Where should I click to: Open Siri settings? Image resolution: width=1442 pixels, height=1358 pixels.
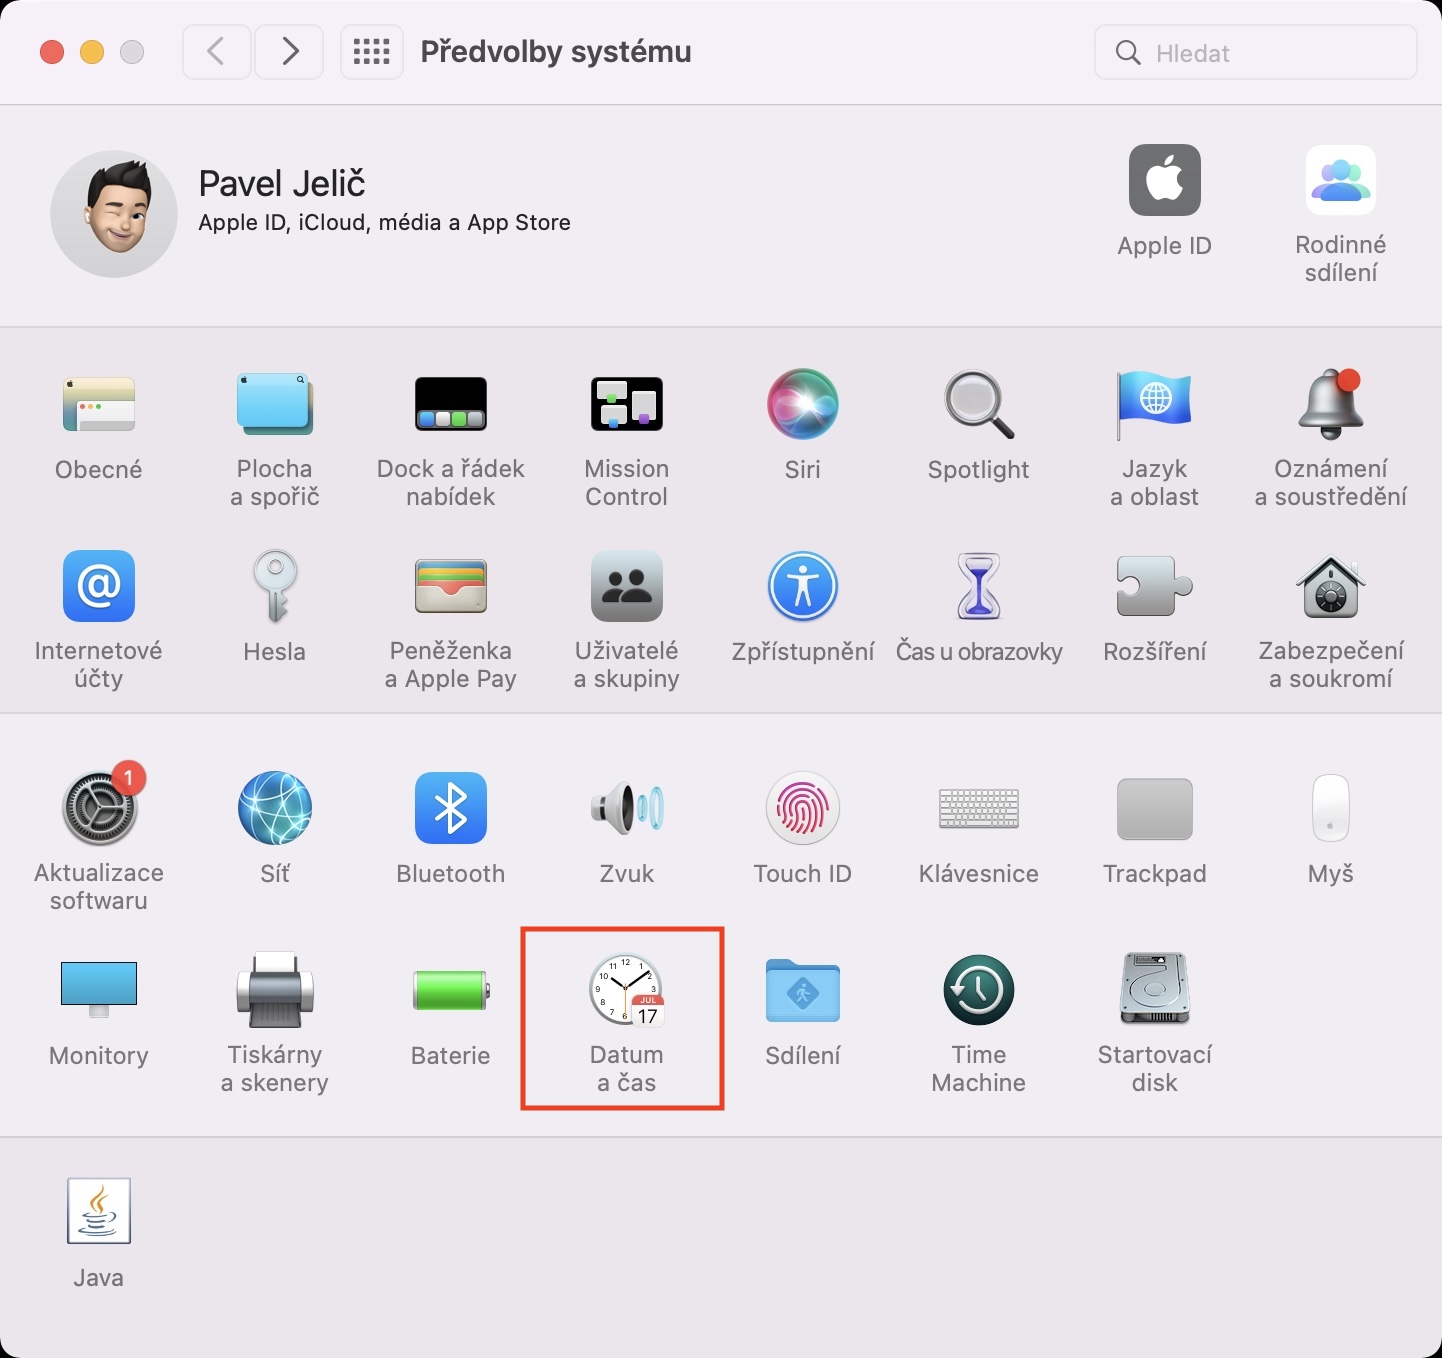(803, 404)
